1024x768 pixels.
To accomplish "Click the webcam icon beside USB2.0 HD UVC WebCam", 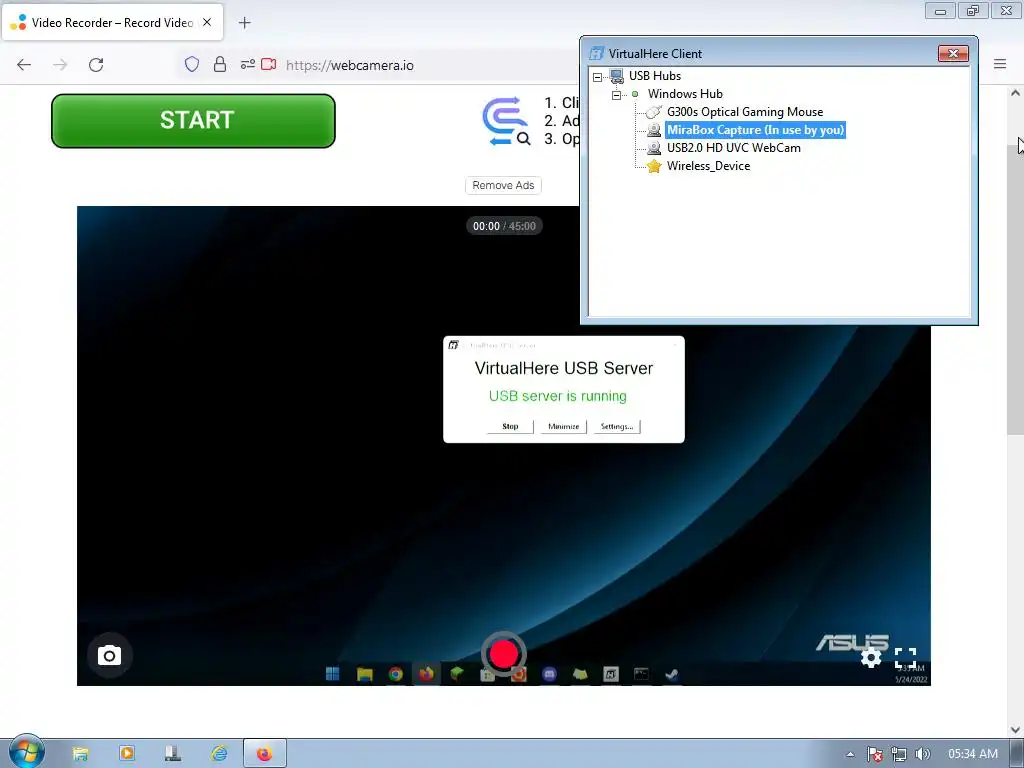I will pos(654,148).
